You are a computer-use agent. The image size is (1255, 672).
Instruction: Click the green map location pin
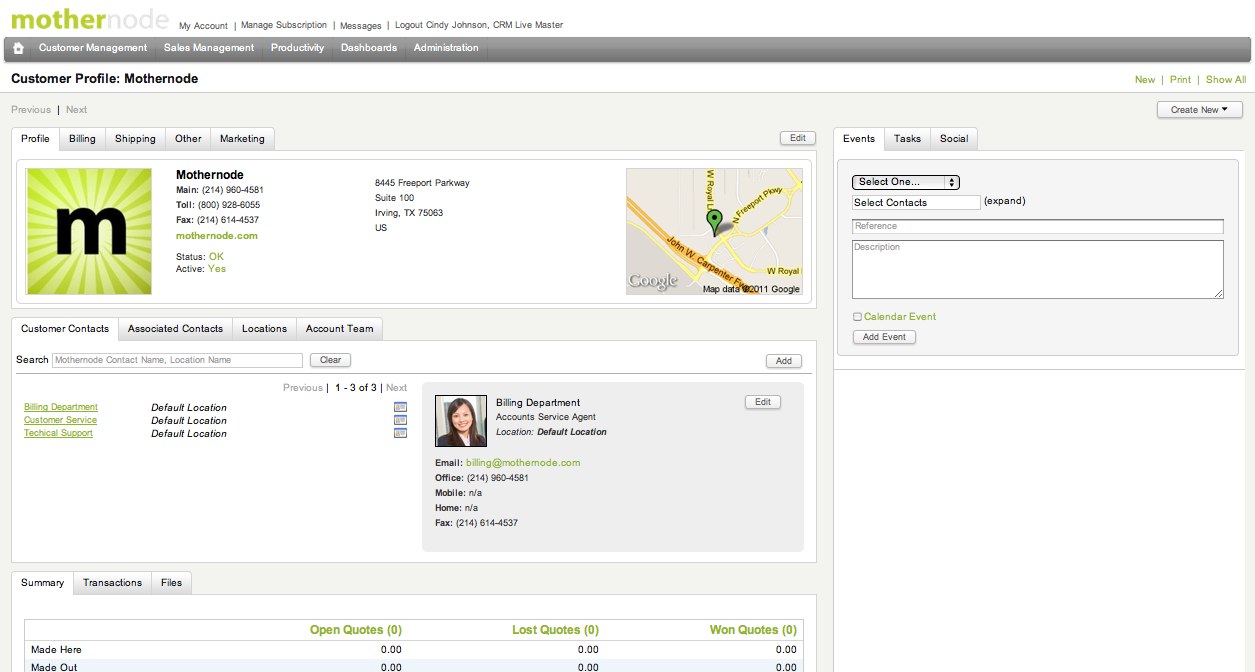tap(713, 221)
